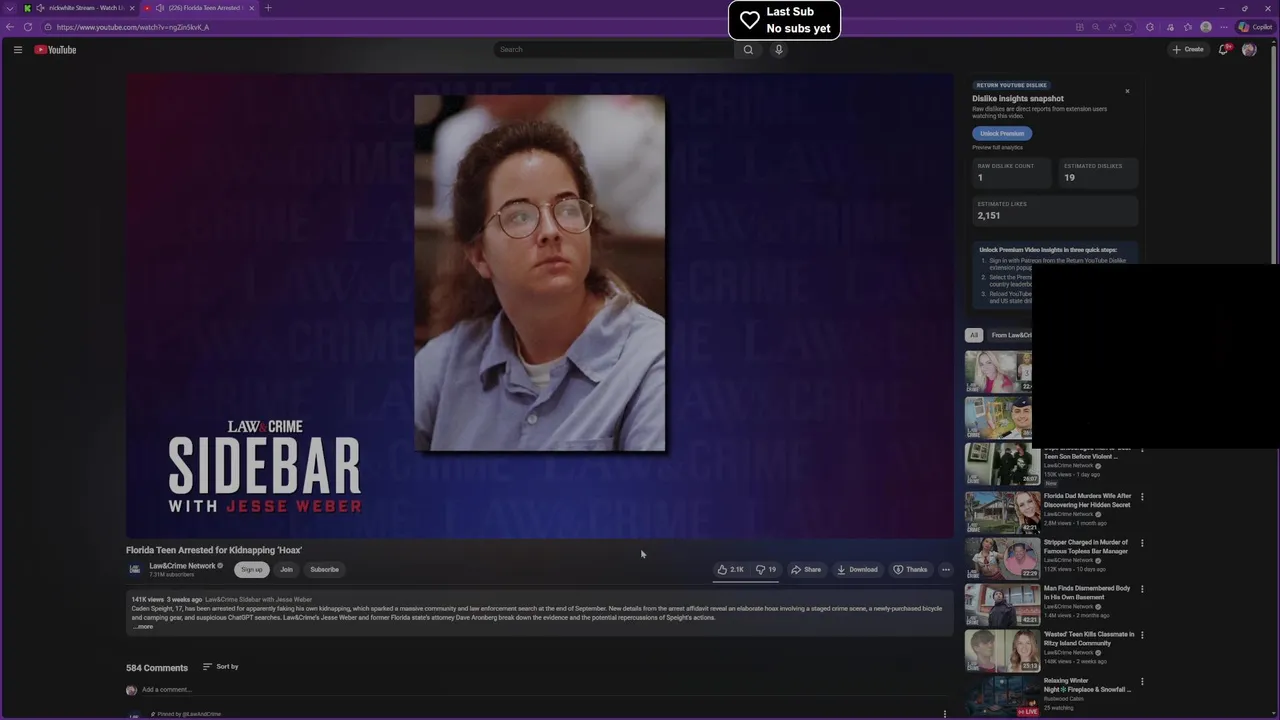Screen dimensions: 1280x720
Task: Open the tab actions dropdown arrow
Action: 10,8
